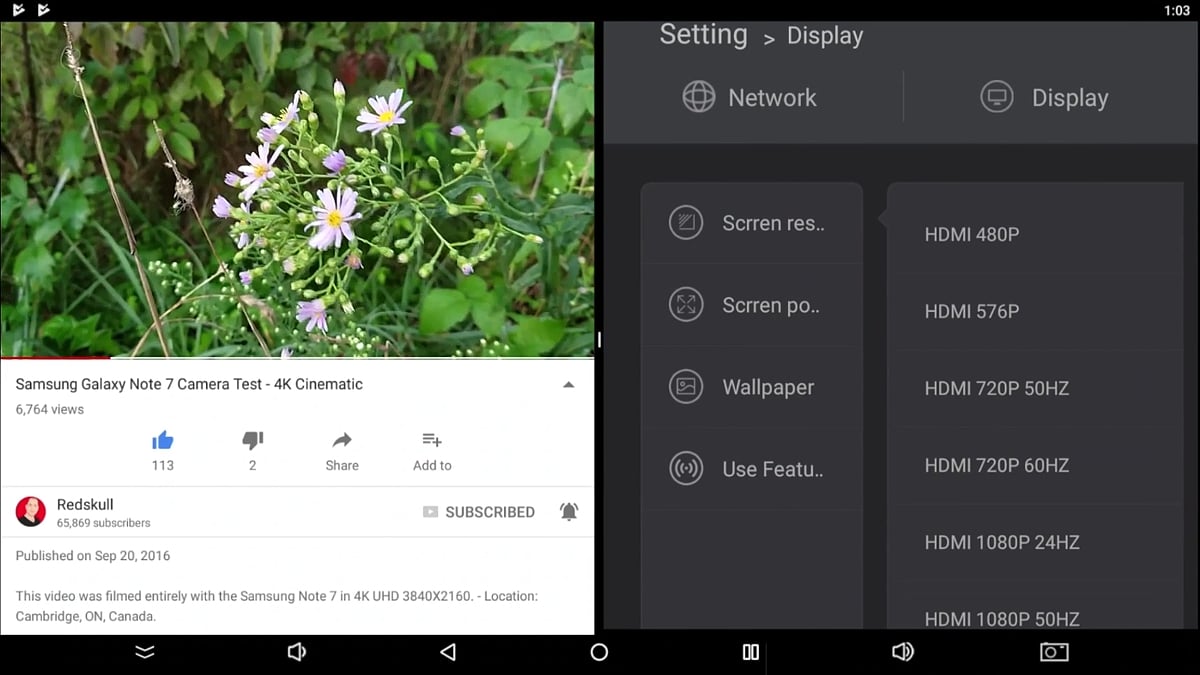Click the 65,869 subscribers text
Screen dimensions: 1200x675
point(104,523)
